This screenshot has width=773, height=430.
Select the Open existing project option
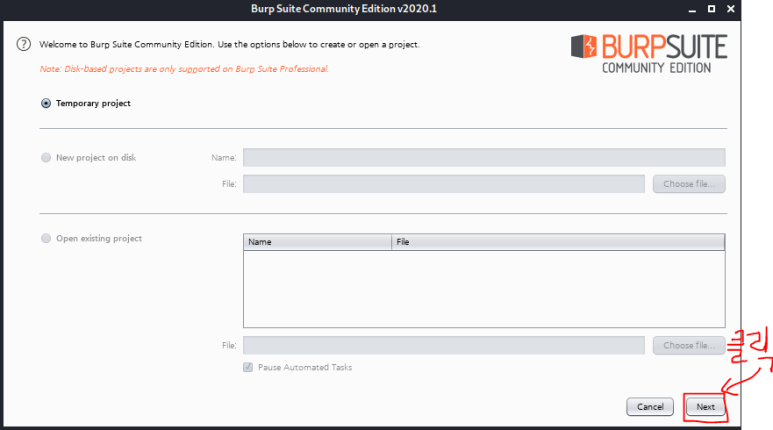[x=46, y=238]
